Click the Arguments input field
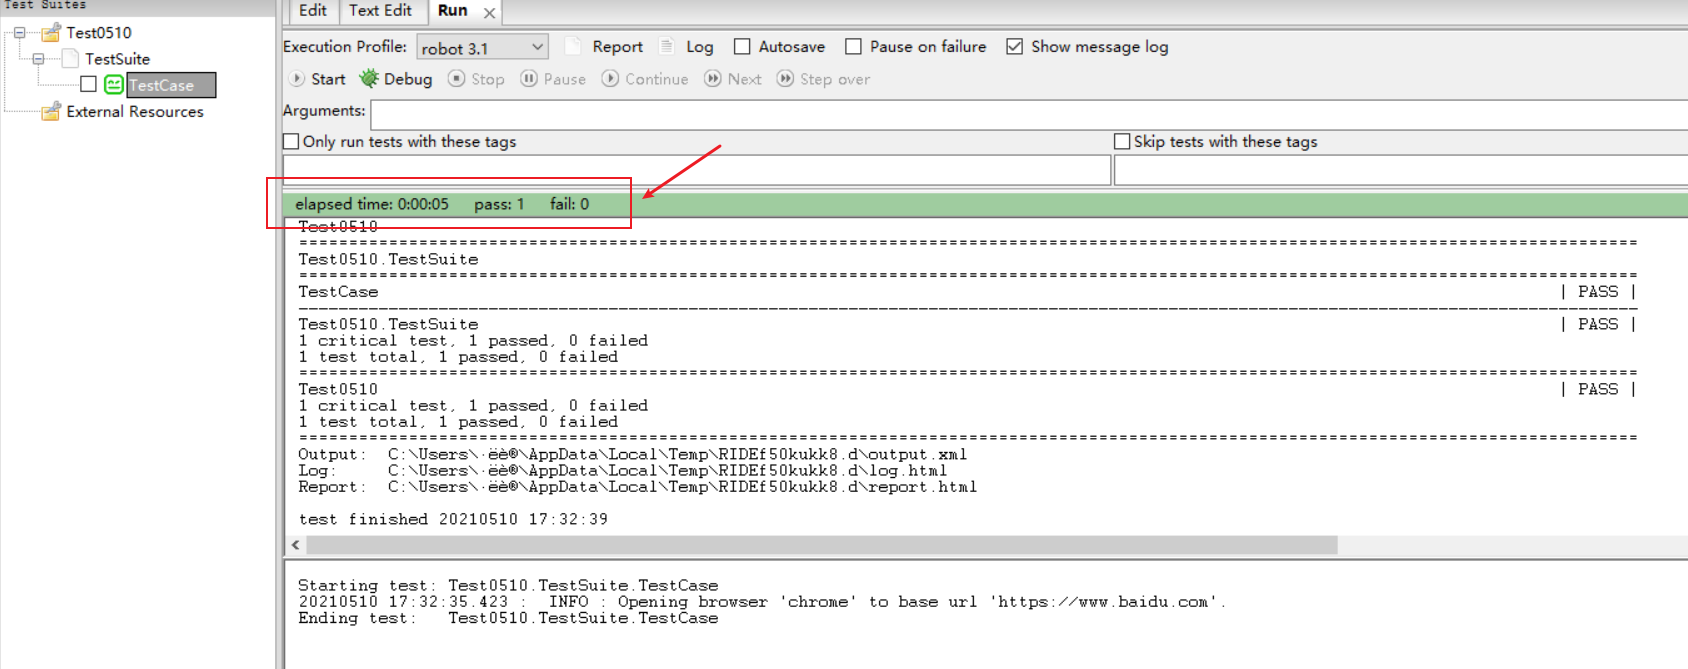This screenshot has width=1688, height=669. click(1029, 114)
